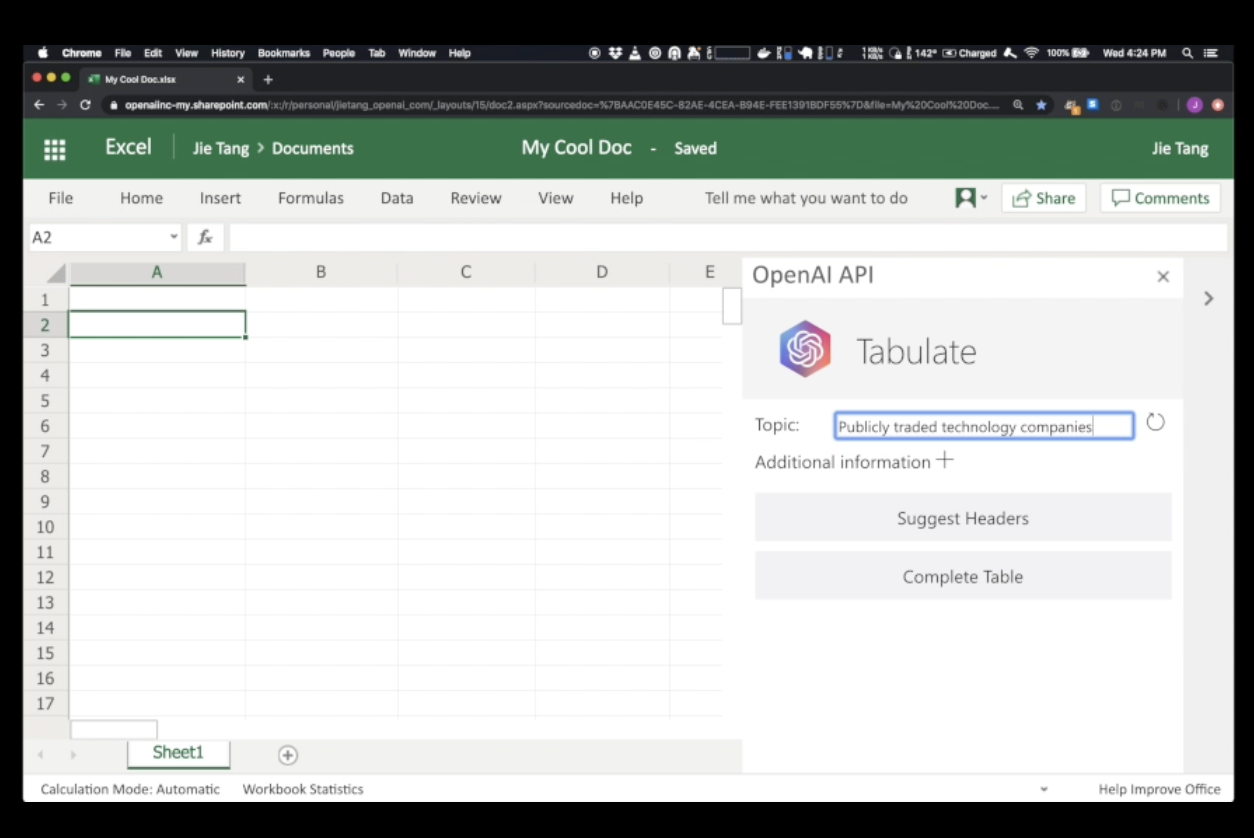Click the Share button
This screenshot has height=838, width=1254.
[x=1043, y=198]
